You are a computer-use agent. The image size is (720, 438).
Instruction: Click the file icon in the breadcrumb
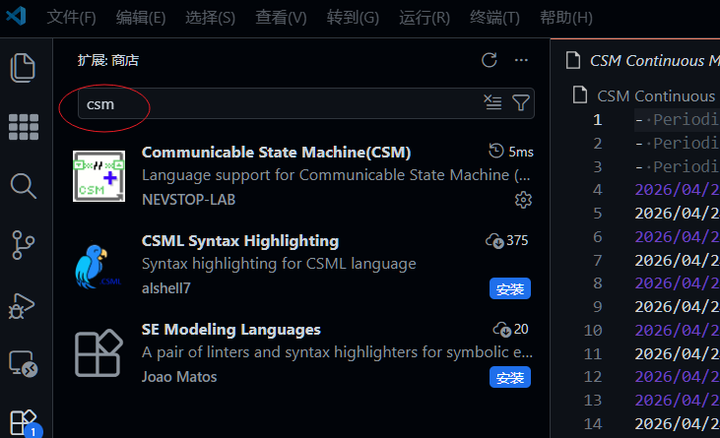pyautogui.click(x=580, y=95)
